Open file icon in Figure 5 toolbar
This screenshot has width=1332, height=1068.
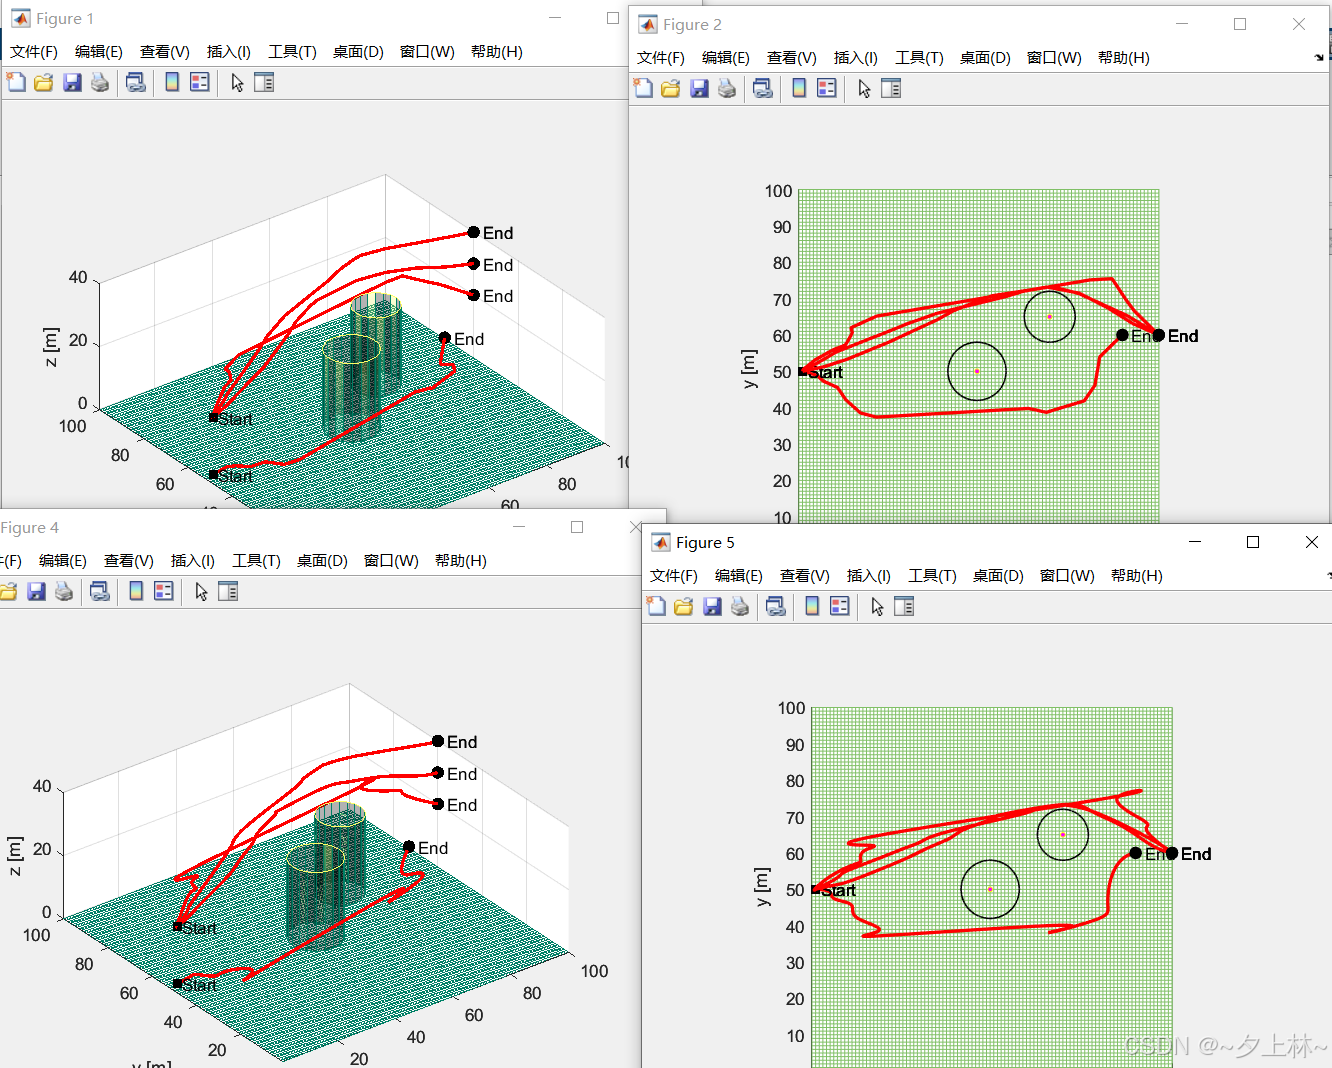point(683,606)
